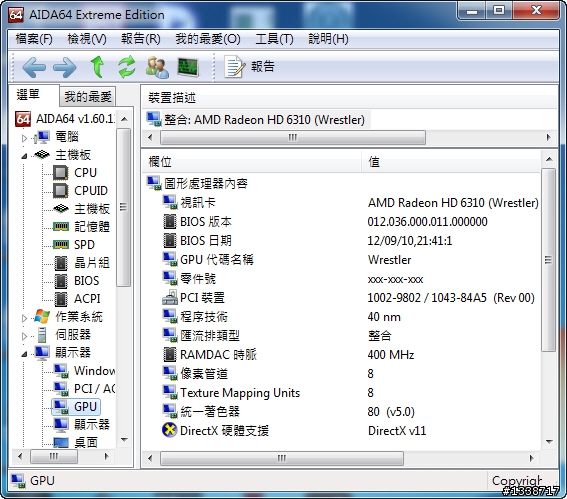Open the 工具(T) menu
The height and width of the screenshot is (499, 567).
point(274,39)
